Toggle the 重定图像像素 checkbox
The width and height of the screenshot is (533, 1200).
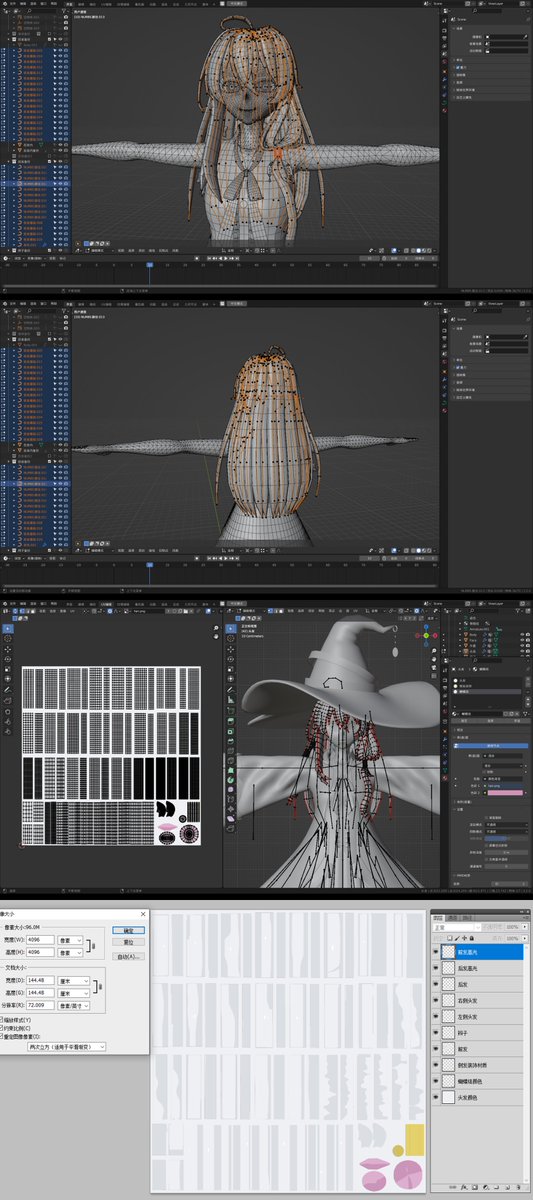[2, 1037]
